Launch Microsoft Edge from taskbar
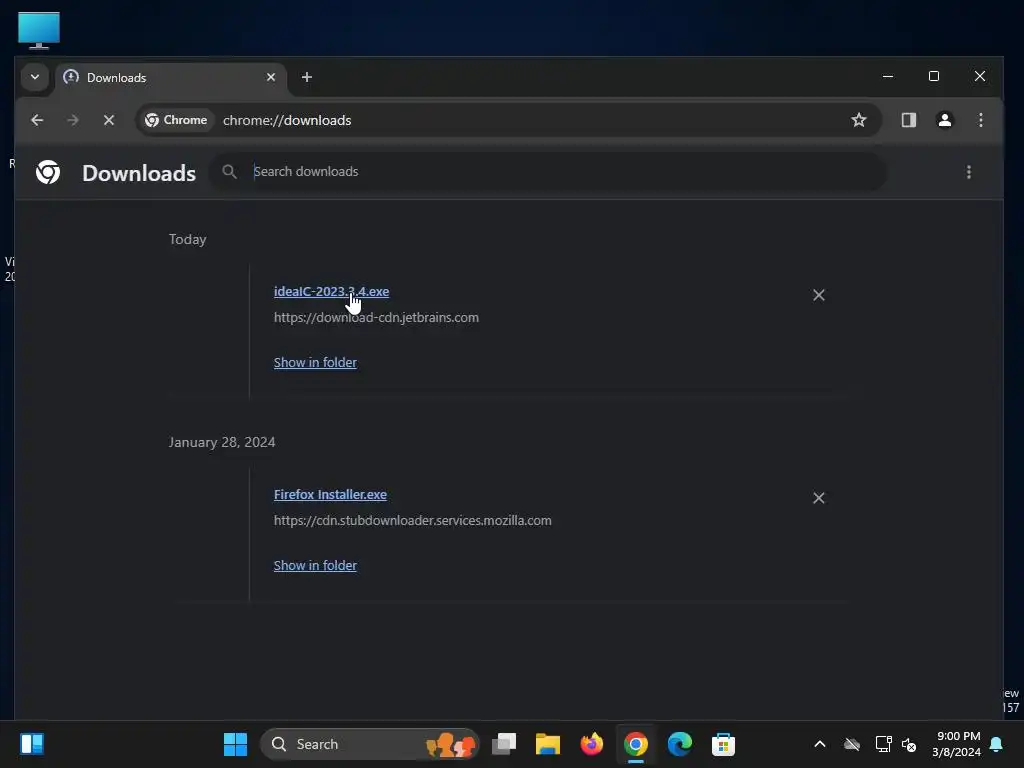The width and height of the screenshot is (1024, 768). [679, 744]
